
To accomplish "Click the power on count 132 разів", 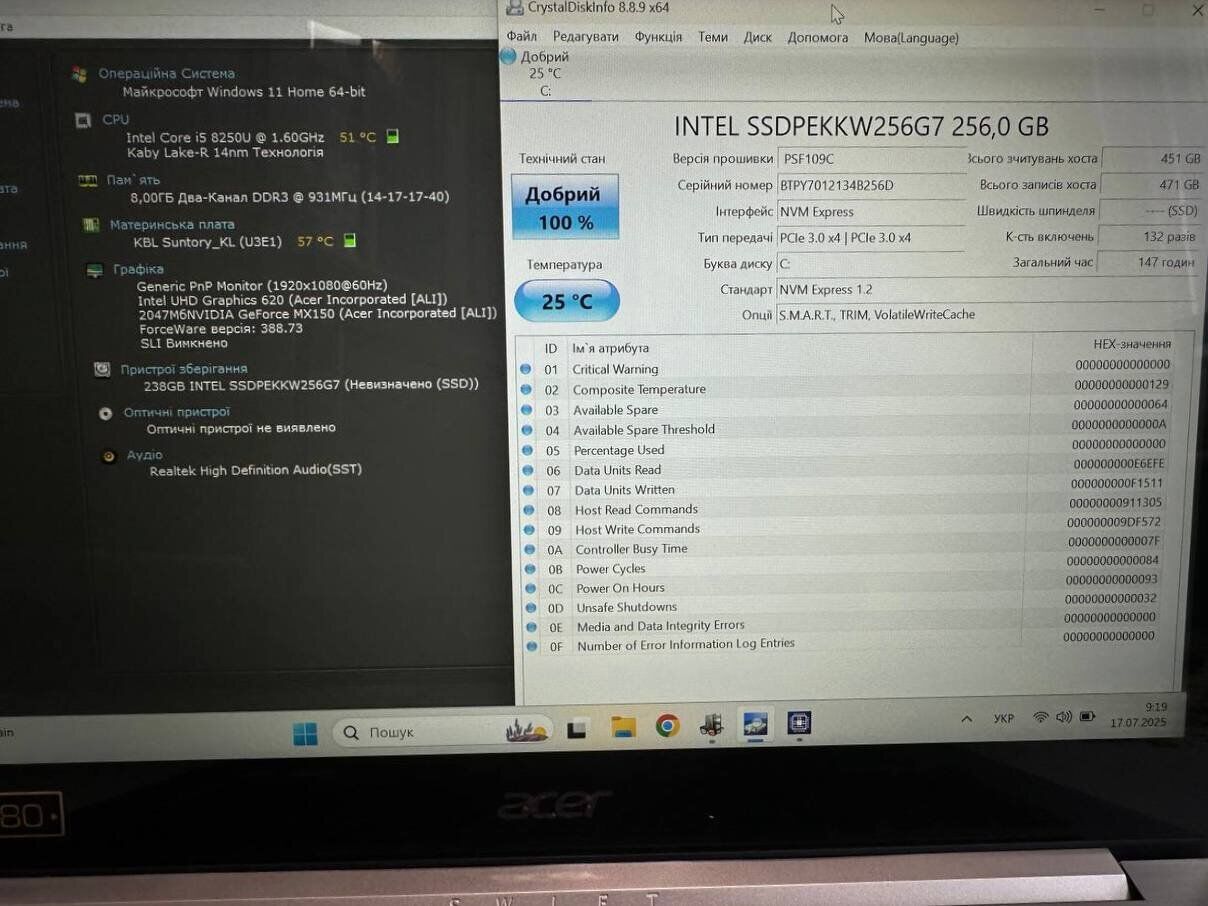I will click(x=1148, y=237).
